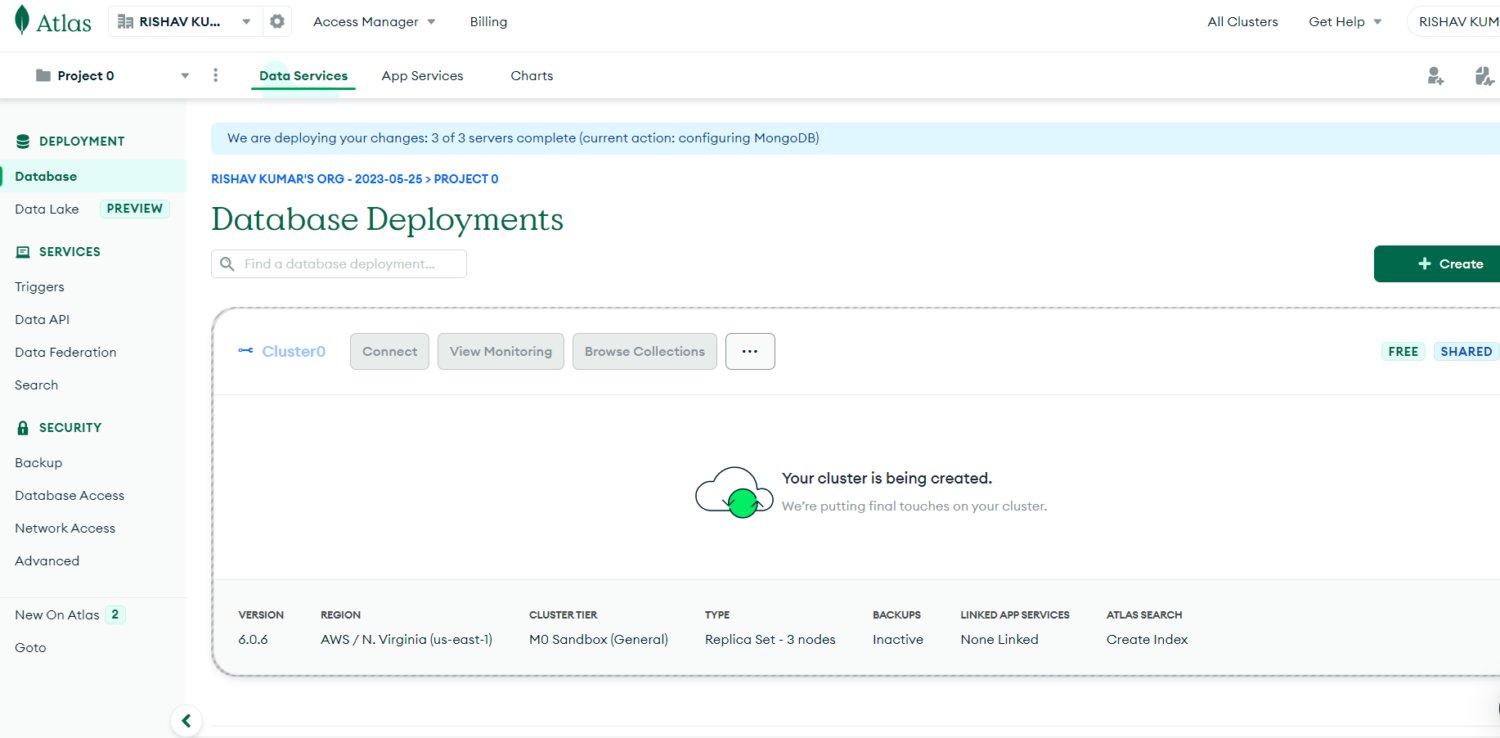Open Data Lake in the sidebar
The width and height of the screenshot is (1500, 738).
point(47,209)
